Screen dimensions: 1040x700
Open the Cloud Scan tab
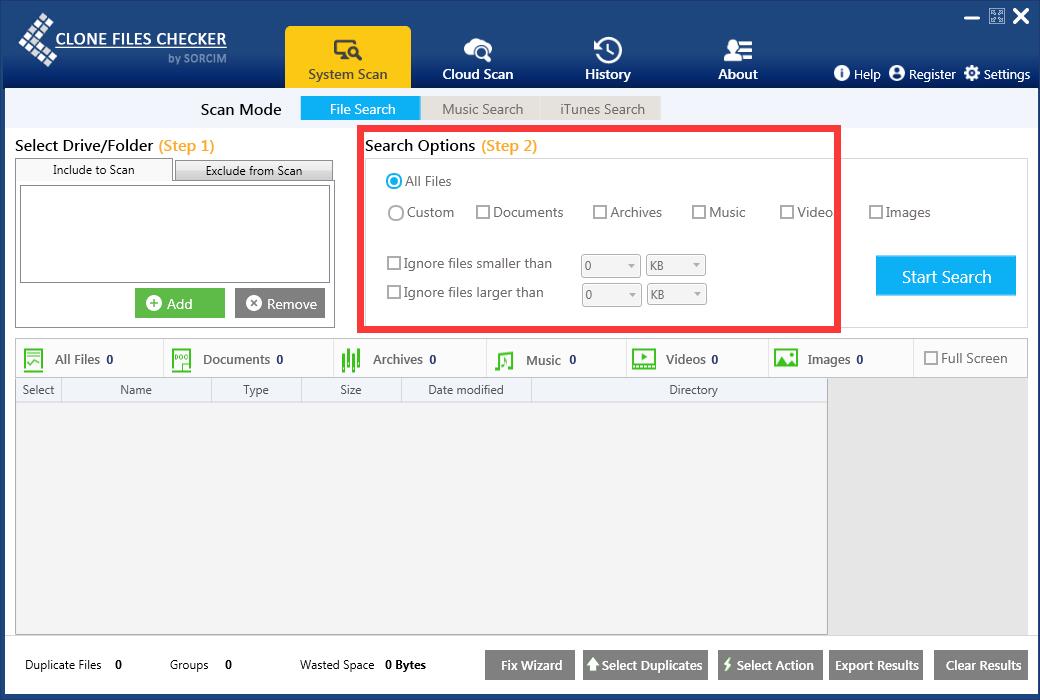pos(478,59)
